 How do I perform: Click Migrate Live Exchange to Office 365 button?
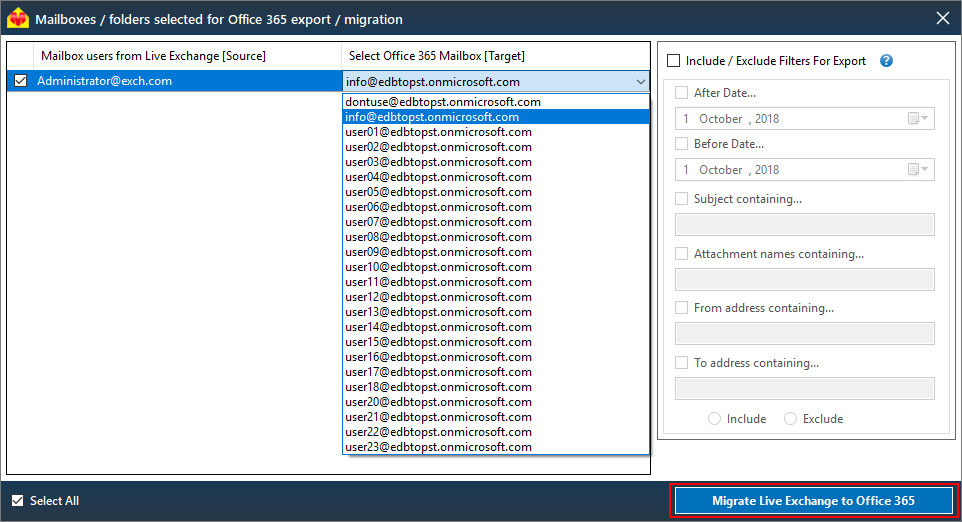pos(813,501)
